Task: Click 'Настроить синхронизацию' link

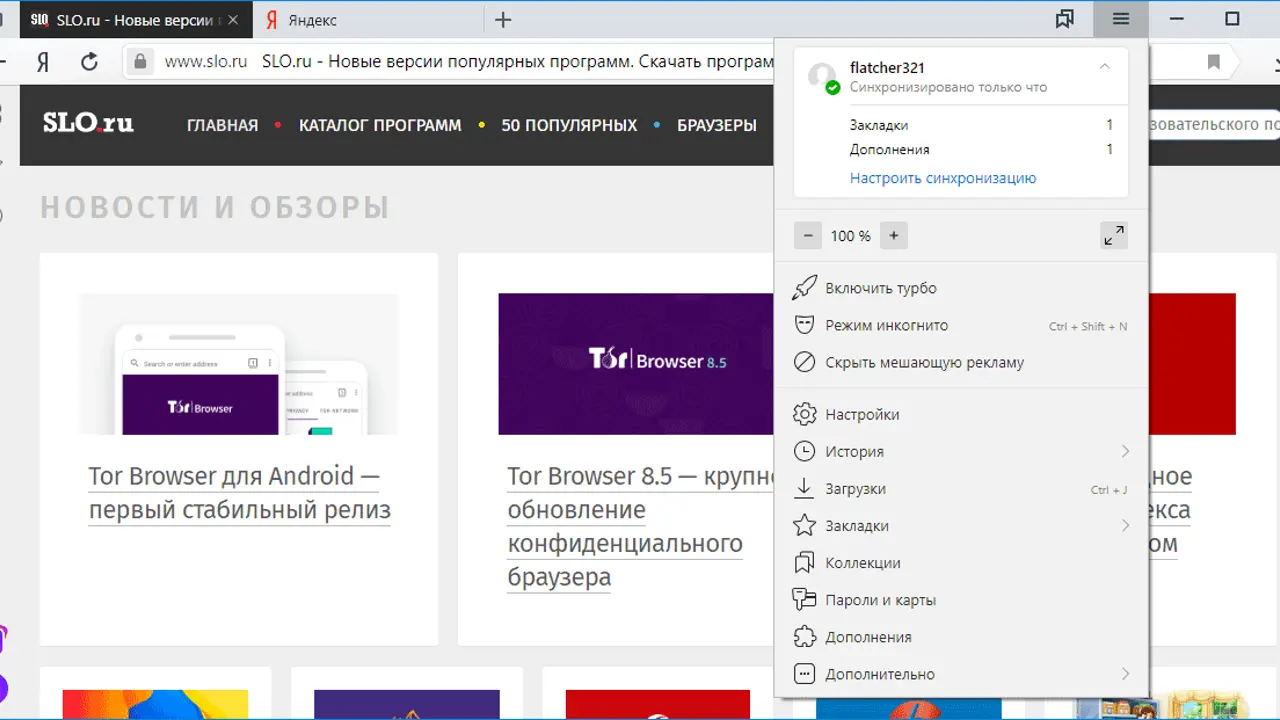Action: (942, 178)
